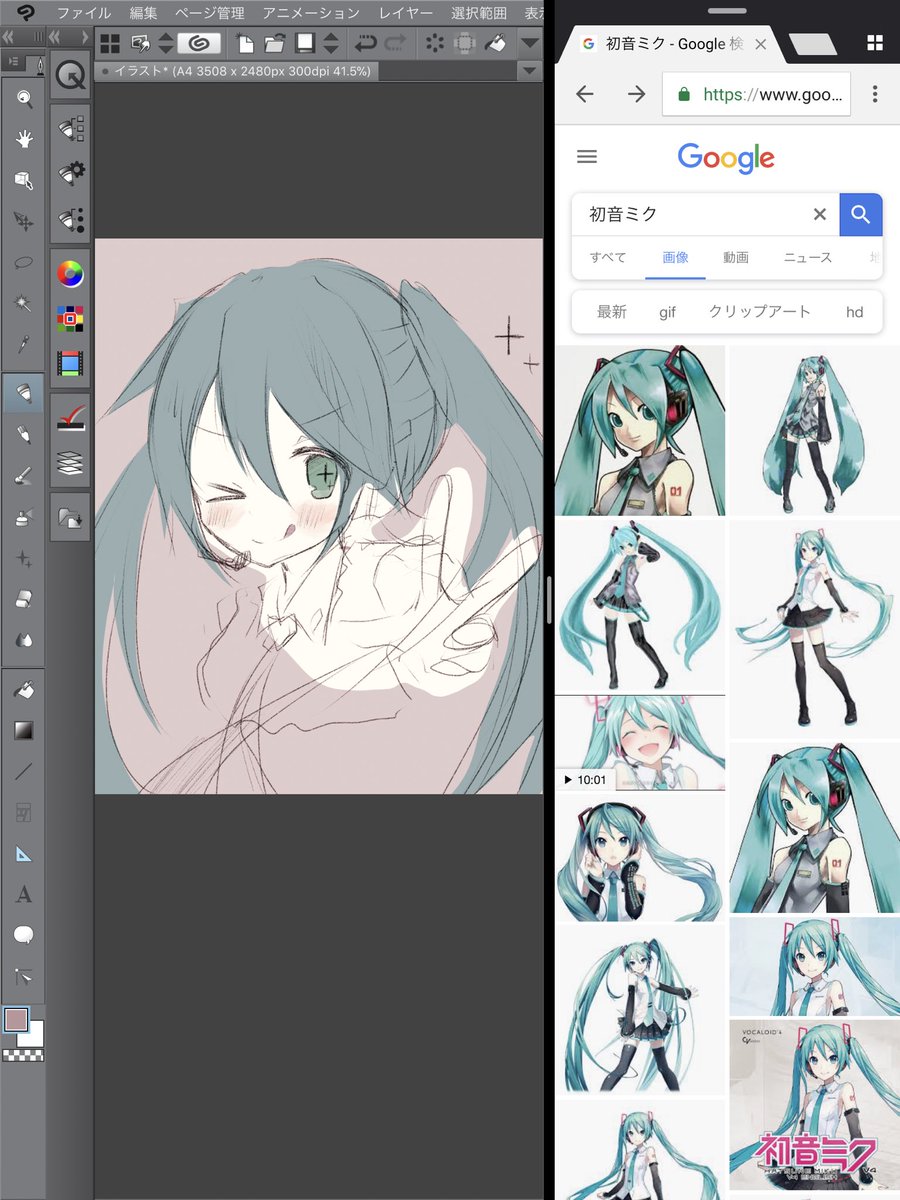Click the Fill bucket icon in the command bar
Viewport: 900px width, 1200px height.
tap(496, 43)
